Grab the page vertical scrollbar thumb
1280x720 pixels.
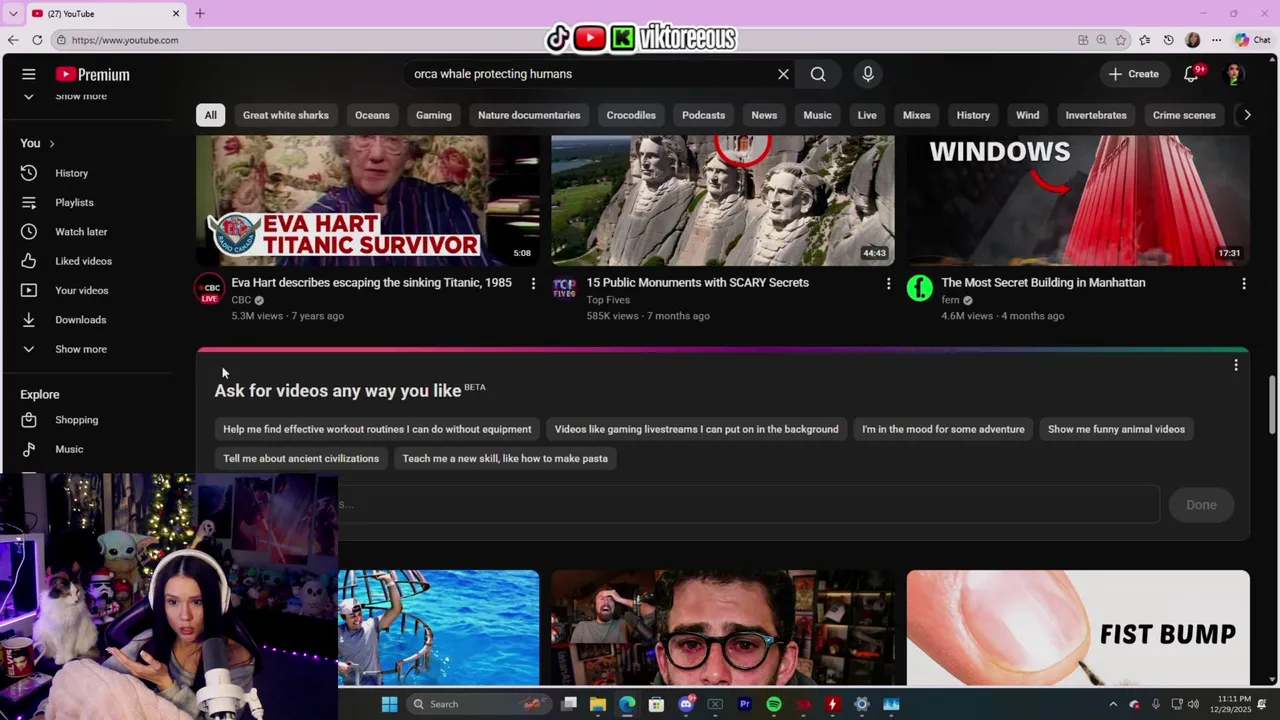(1273, 405)
